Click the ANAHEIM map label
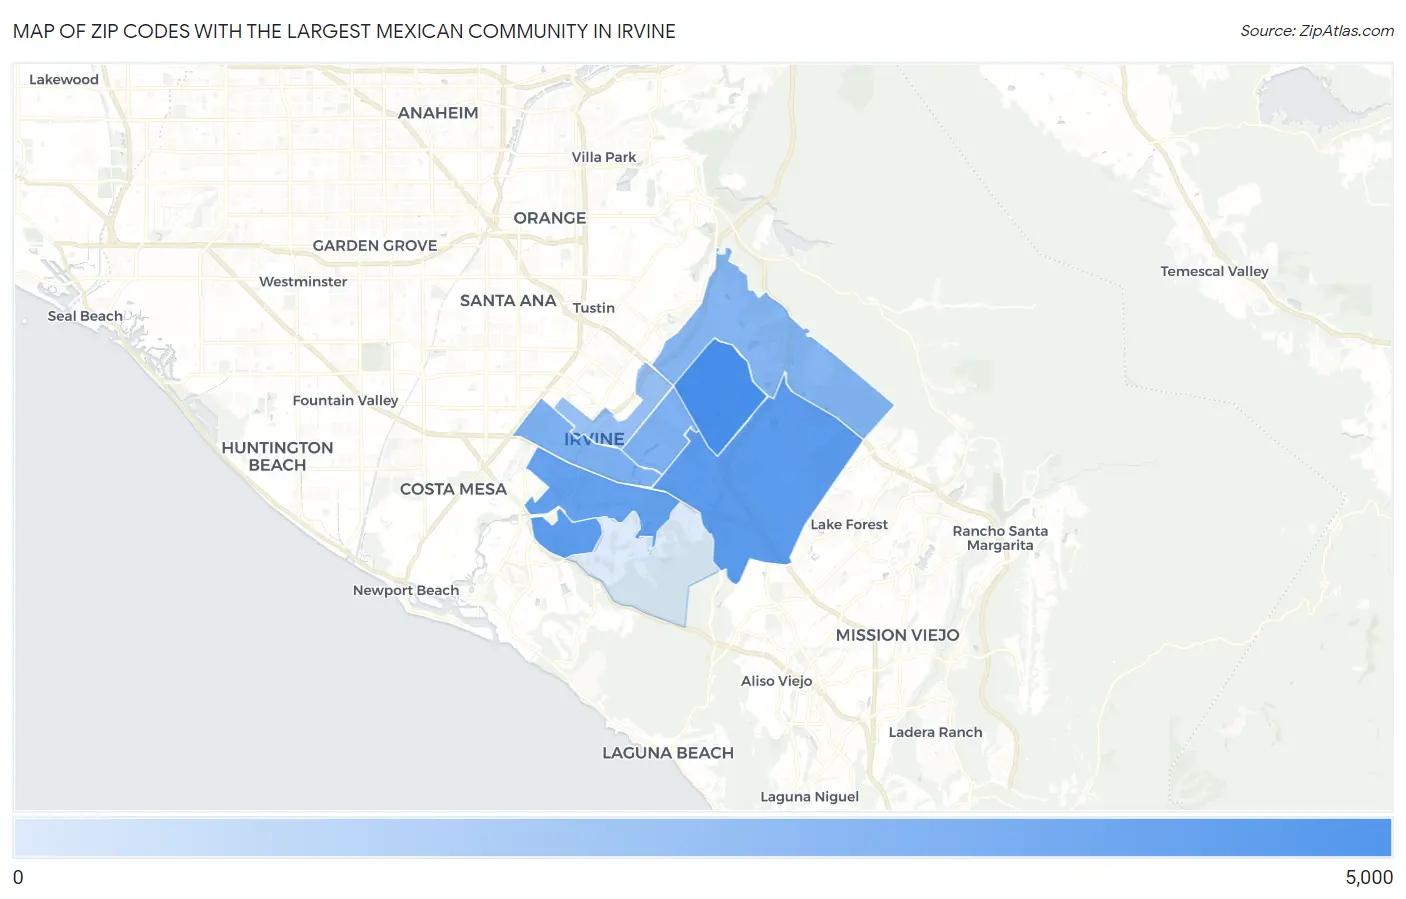 tap(438, 113)
